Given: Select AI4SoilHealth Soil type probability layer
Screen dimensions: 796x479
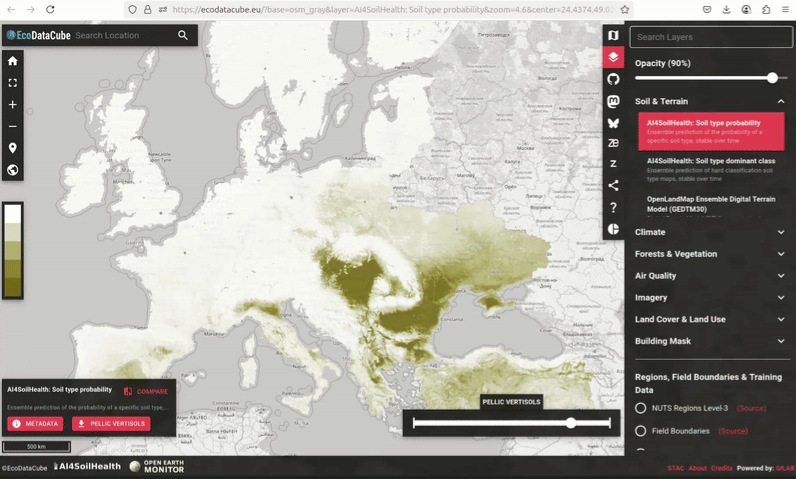Looking at the screenshot, I should (x=711, y=131).
